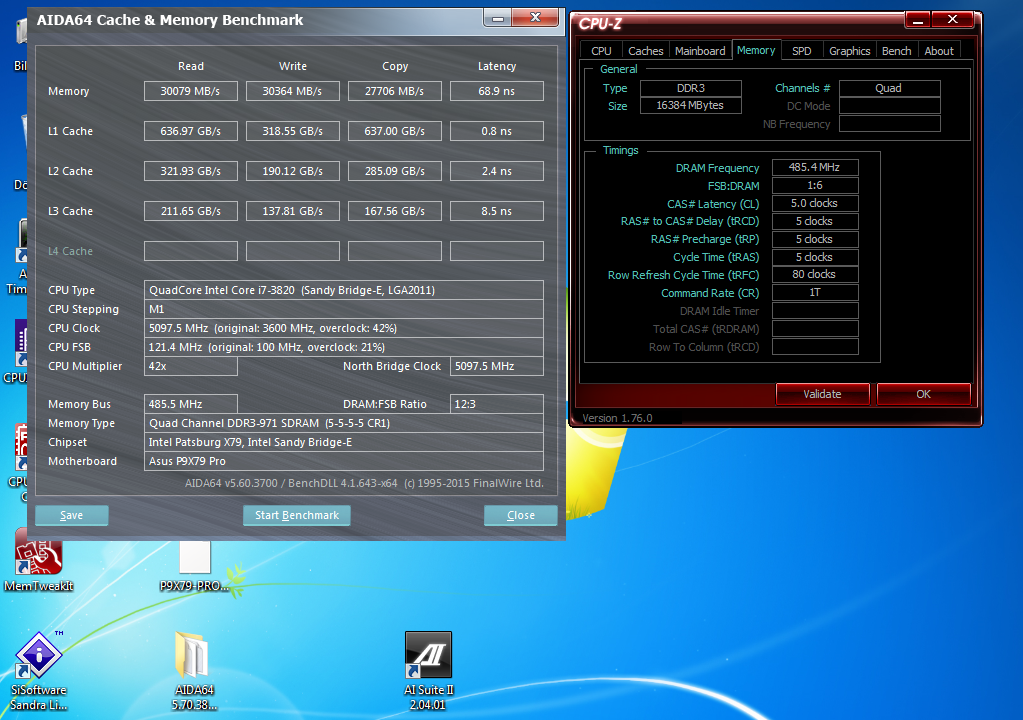1023x720 pixels.
Task: Click the Memory Latency value 68.9 ns
Action: pyautogui.click(x=496, y=91)
